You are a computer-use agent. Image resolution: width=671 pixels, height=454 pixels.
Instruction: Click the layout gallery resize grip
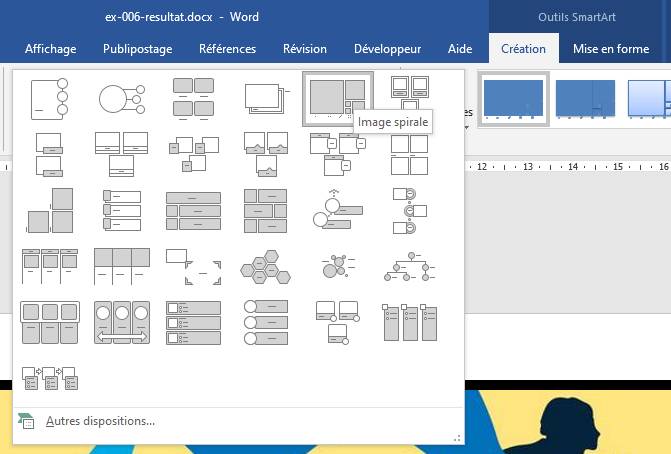point(457,437)
